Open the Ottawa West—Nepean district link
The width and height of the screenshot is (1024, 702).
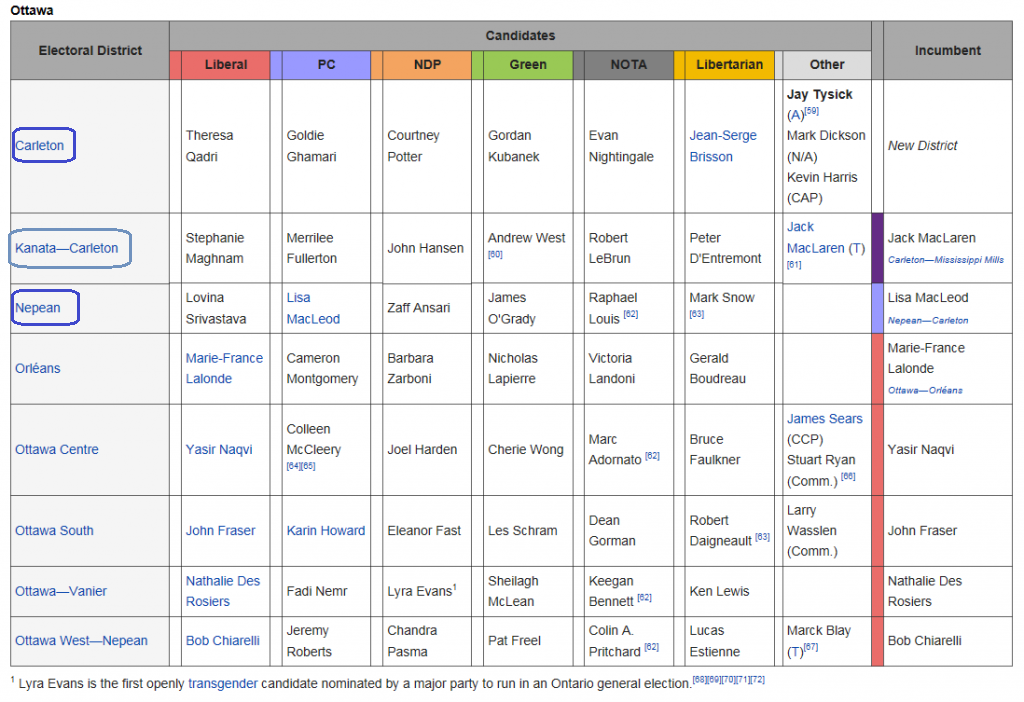pos(81,641)
